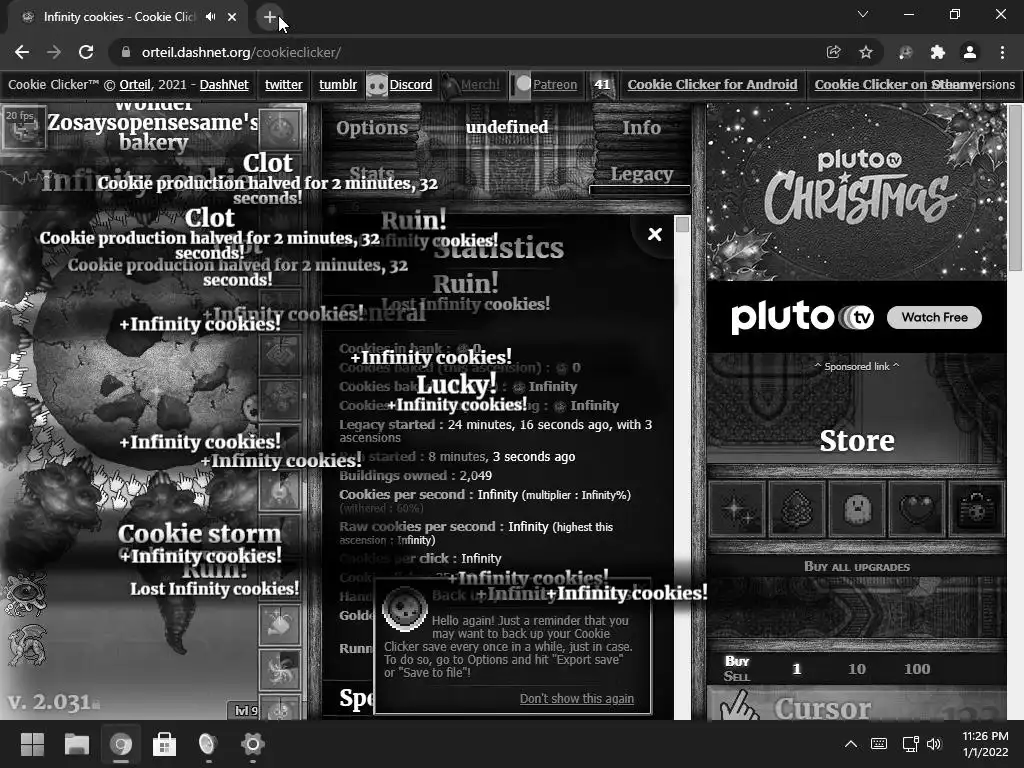Click the address bar URL field
This screenshot has height=768, width=1024.
[x=457, y=52]
